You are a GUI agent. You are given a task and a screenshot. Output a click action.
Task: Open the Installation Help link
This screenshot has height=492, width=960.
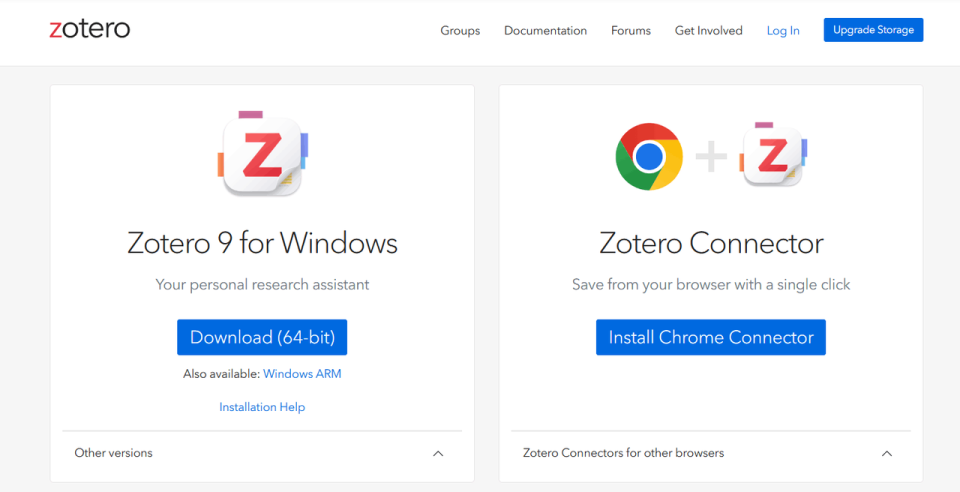[262, 407]
